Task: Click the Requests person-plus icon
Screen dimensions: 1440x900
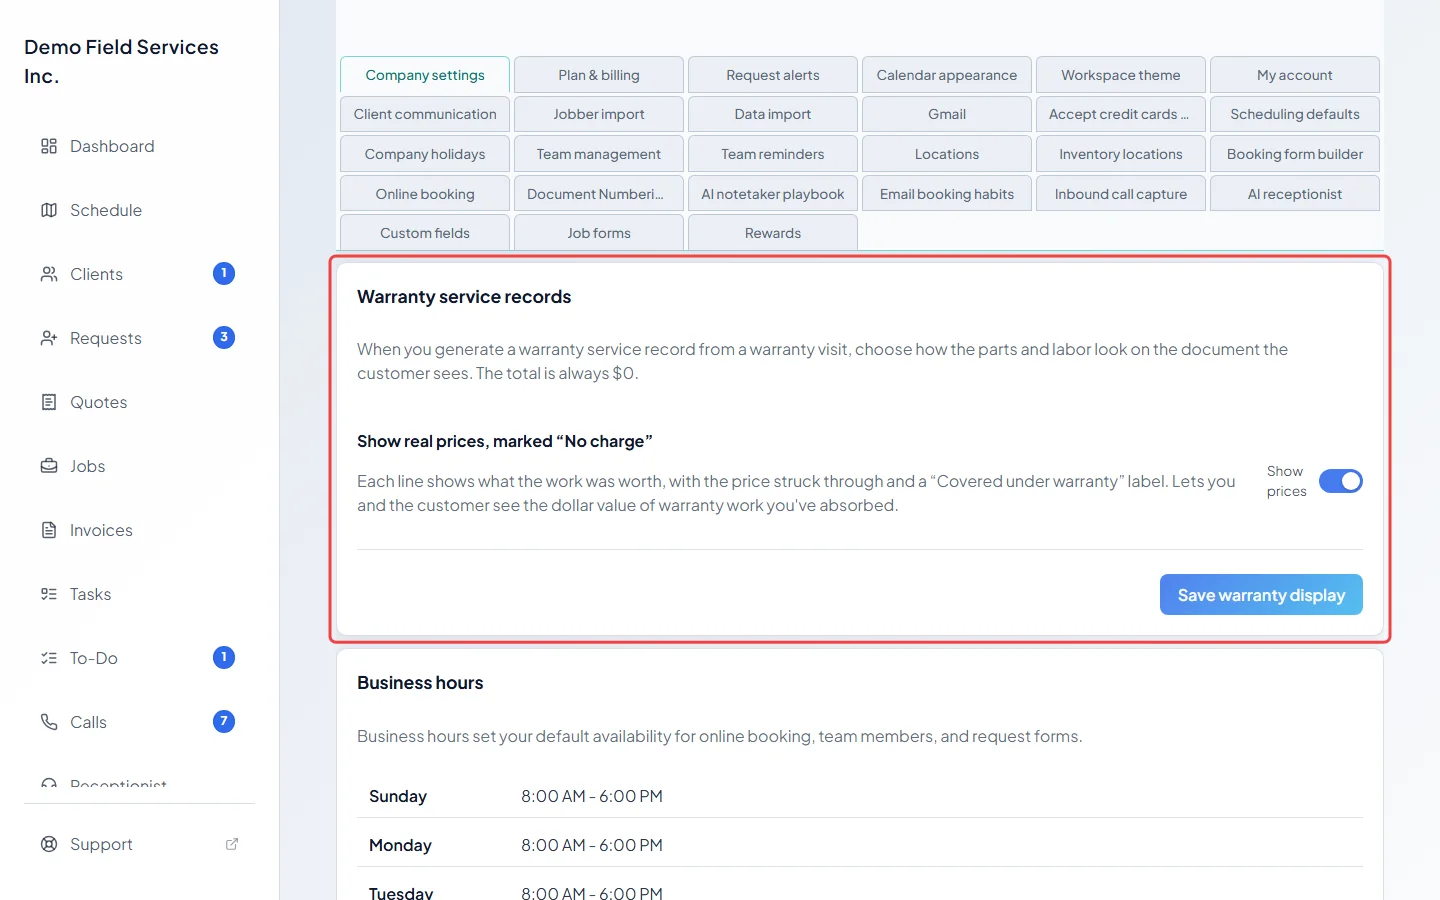Action: point(49,338)
